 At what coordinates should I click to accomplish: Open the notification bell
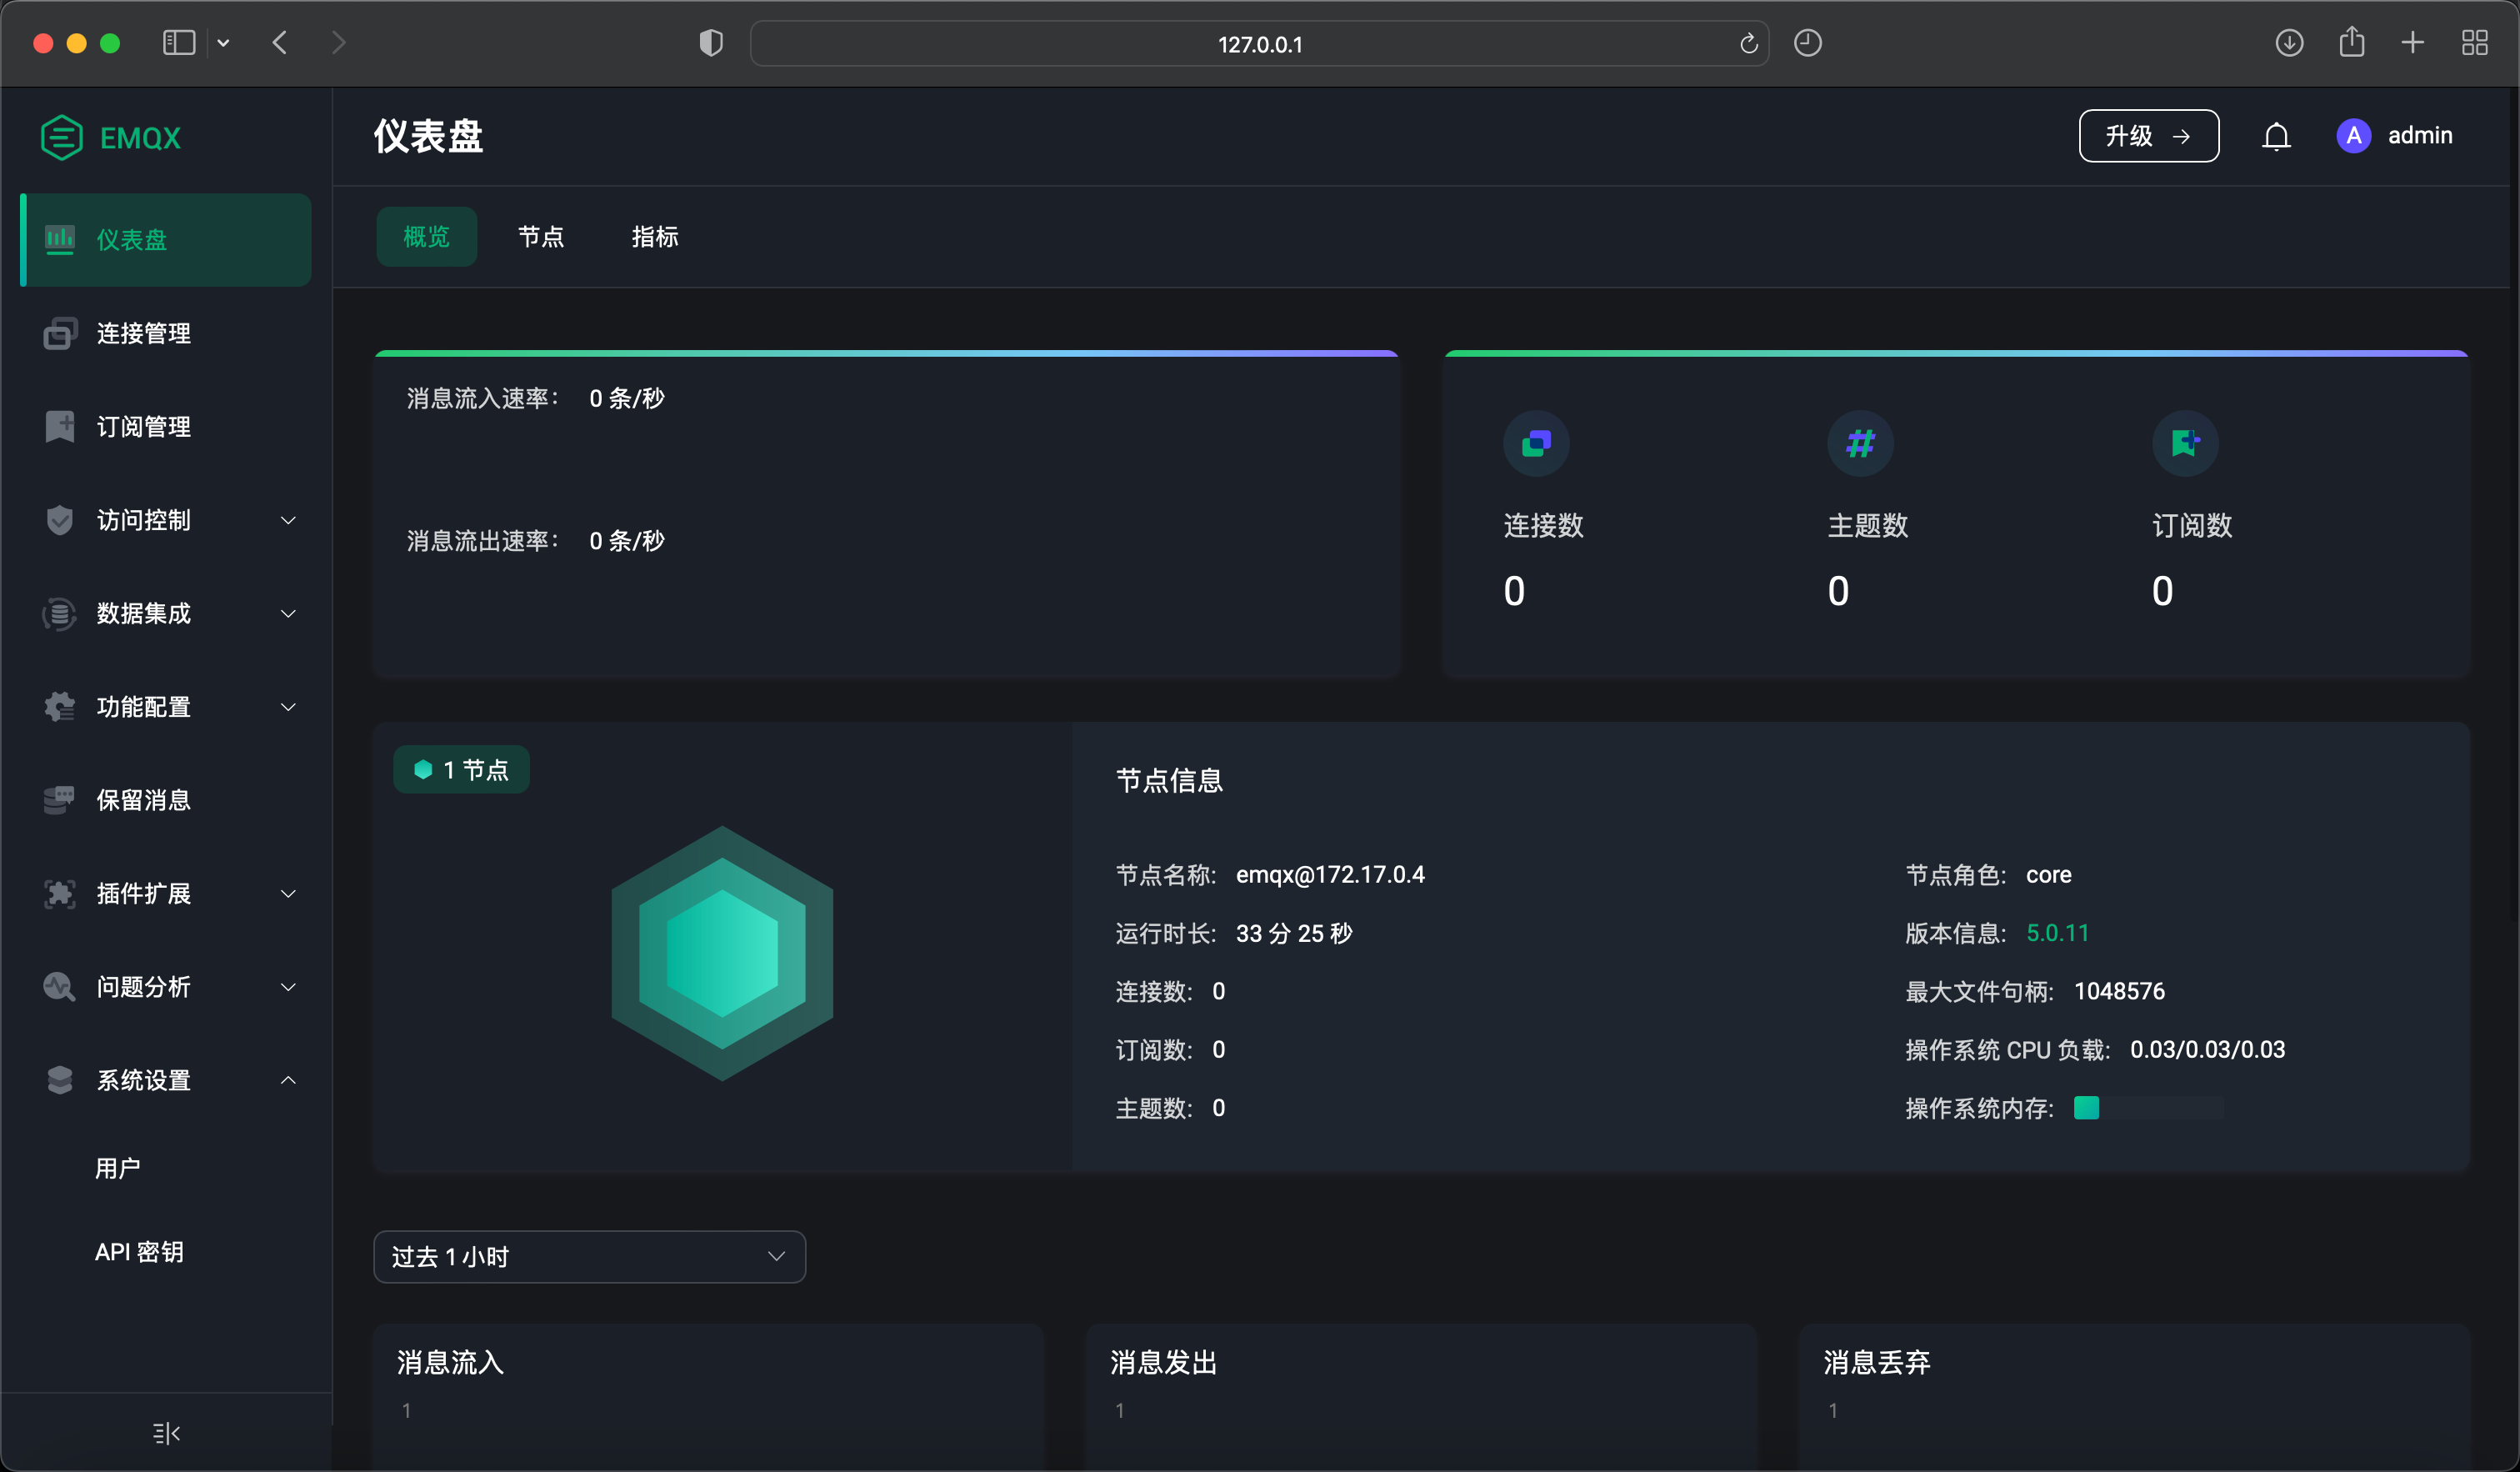tap(2276, 135)
